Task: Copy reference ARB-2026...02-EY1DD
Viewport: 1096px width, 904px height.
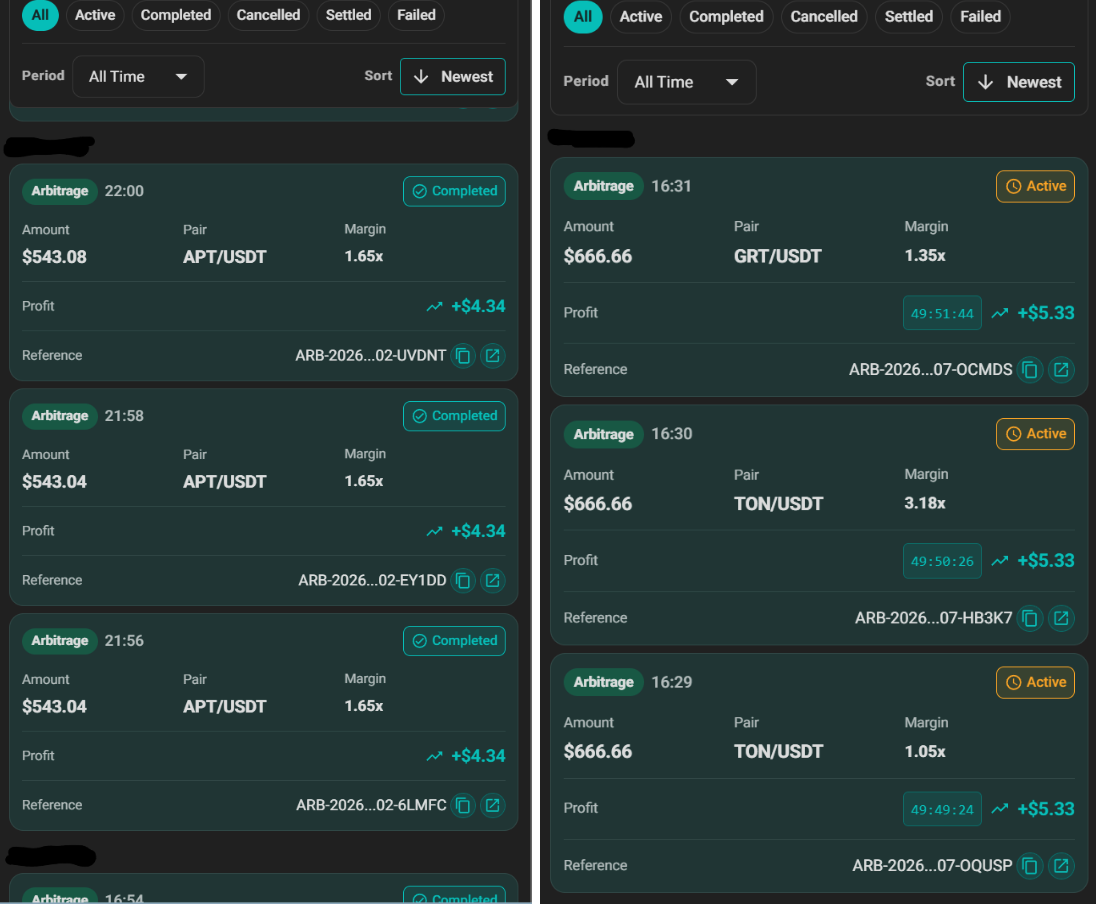Action: pos(463,580)
